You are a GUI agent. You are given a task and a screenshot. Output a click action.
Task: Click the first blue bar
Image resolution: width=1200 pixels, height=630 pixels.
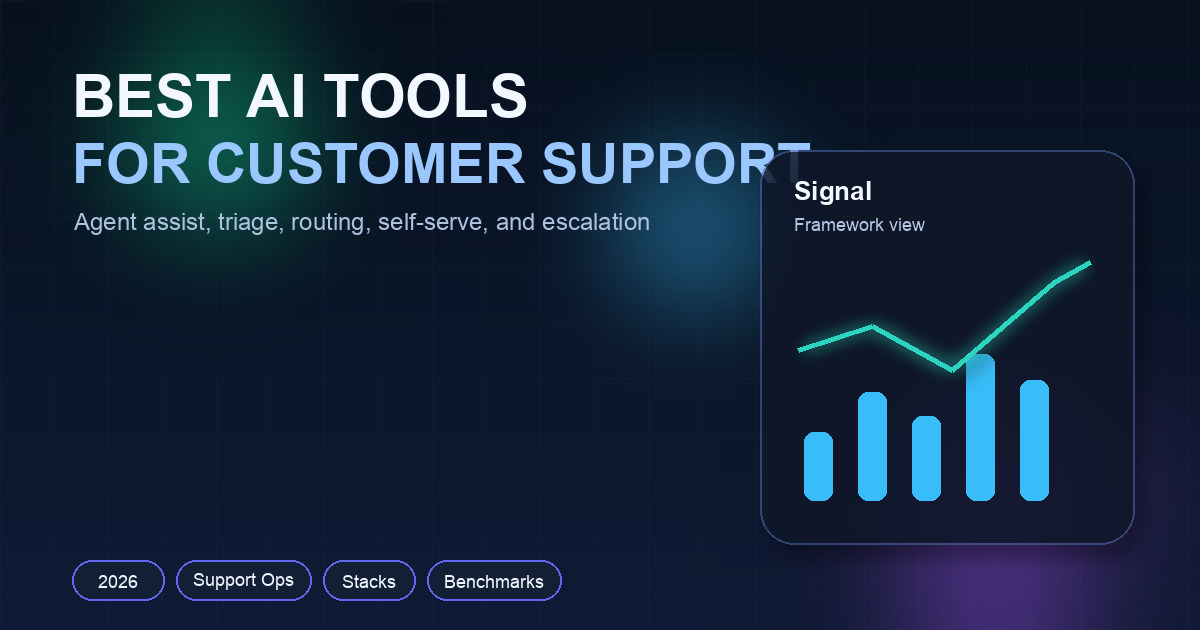pos(818,465)
